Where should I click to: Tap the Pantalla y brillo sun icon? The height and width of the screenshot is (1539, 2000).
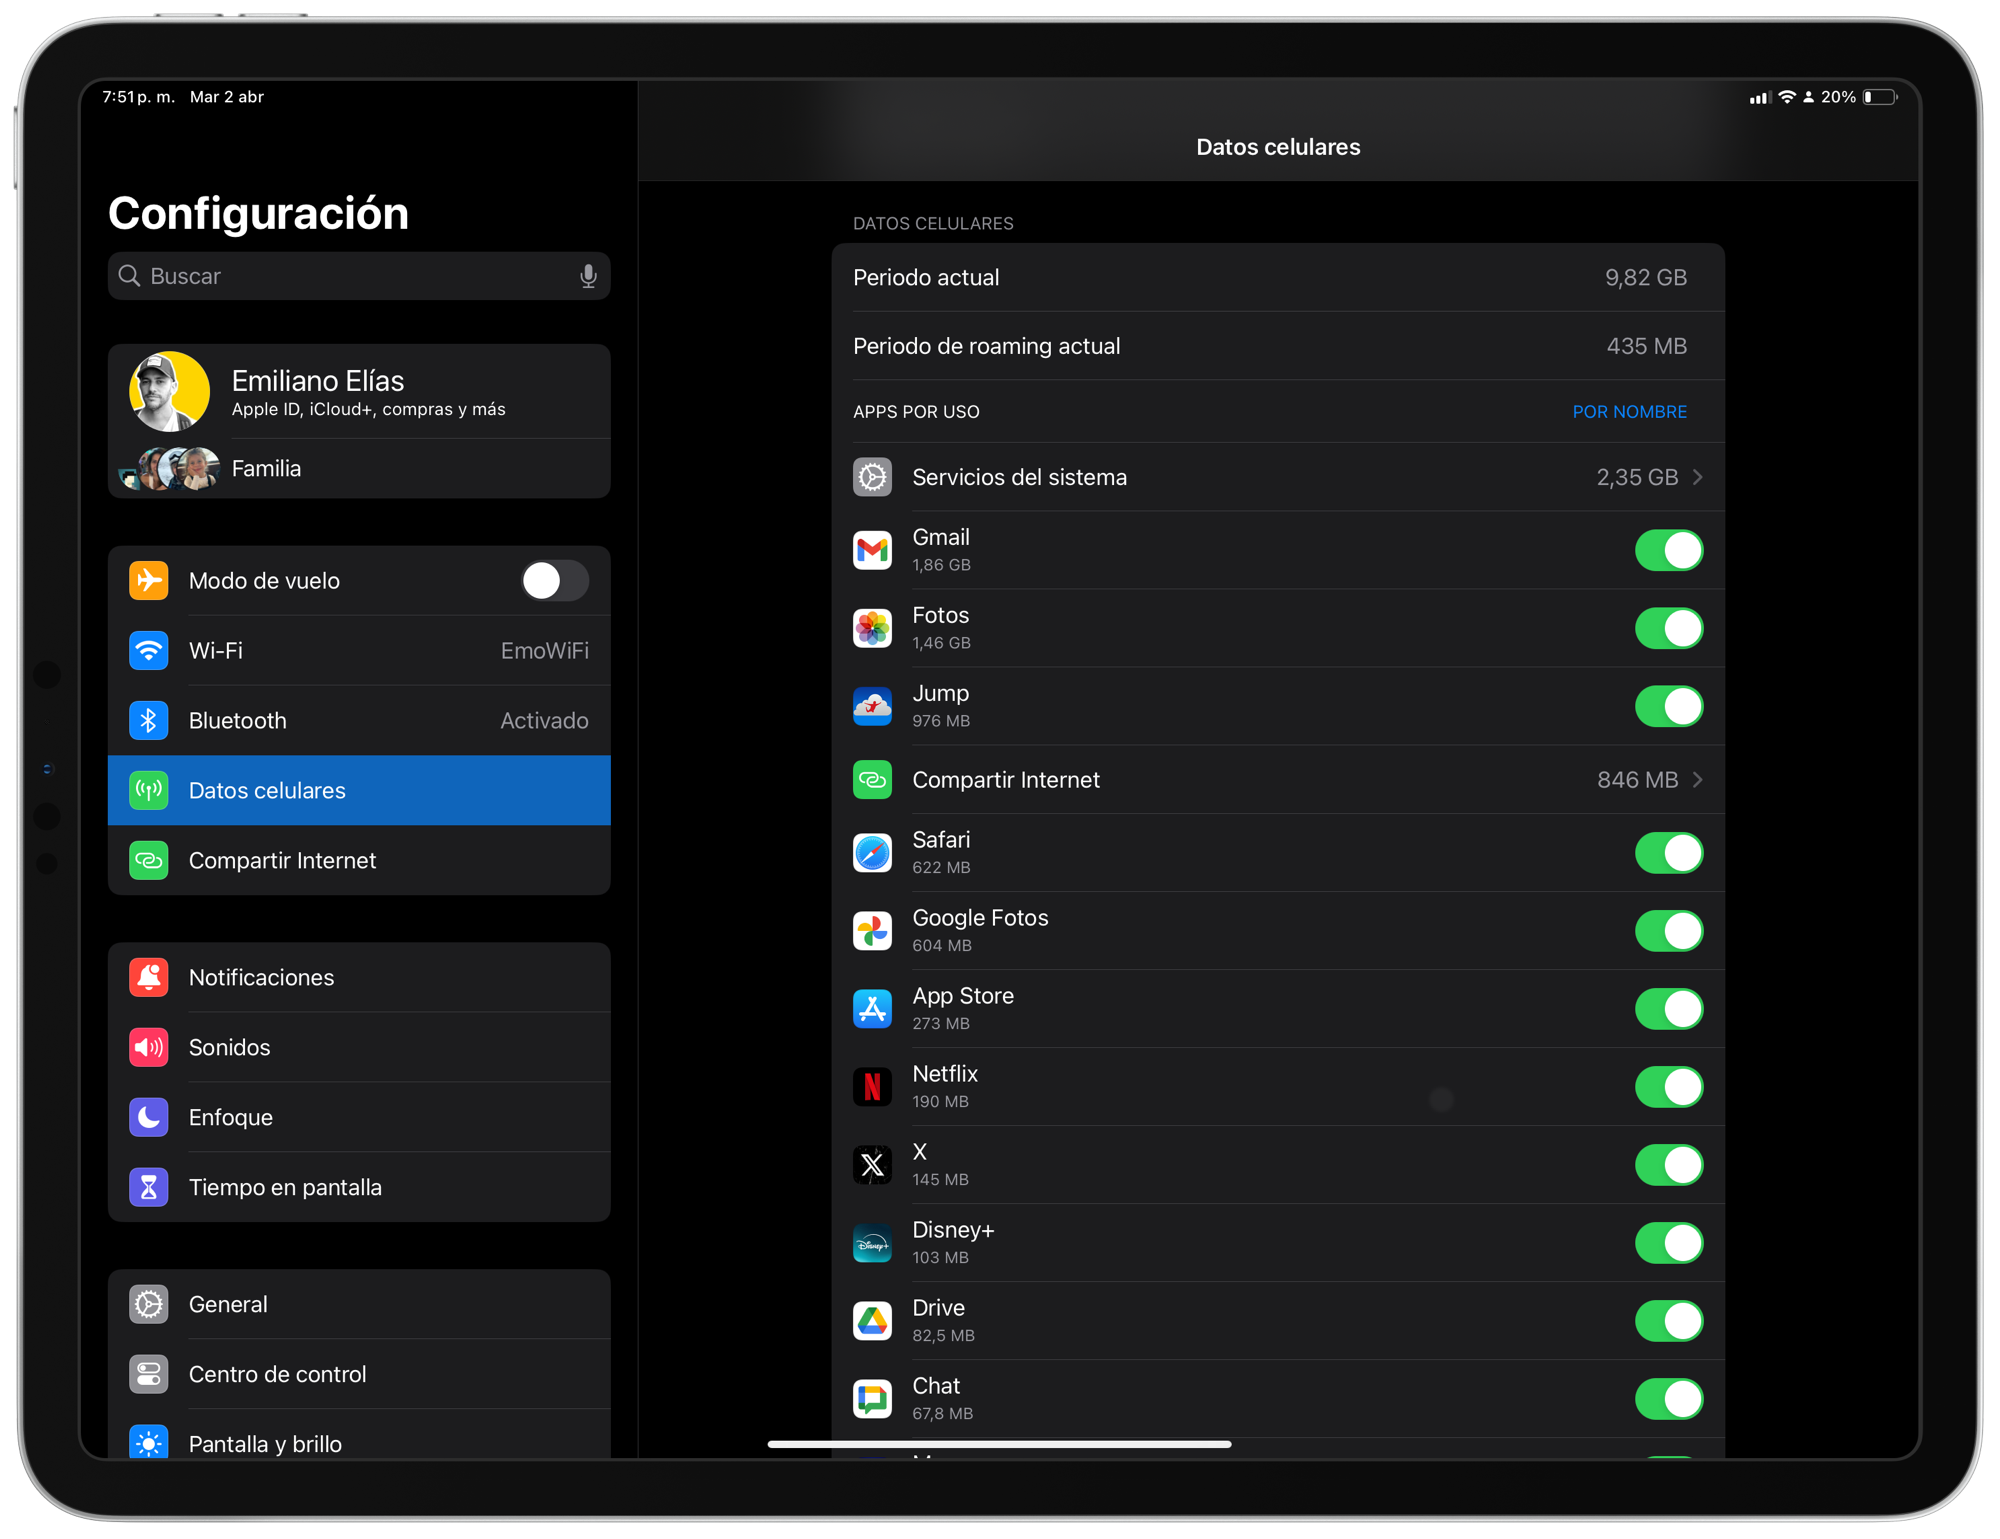point(149,1443)
